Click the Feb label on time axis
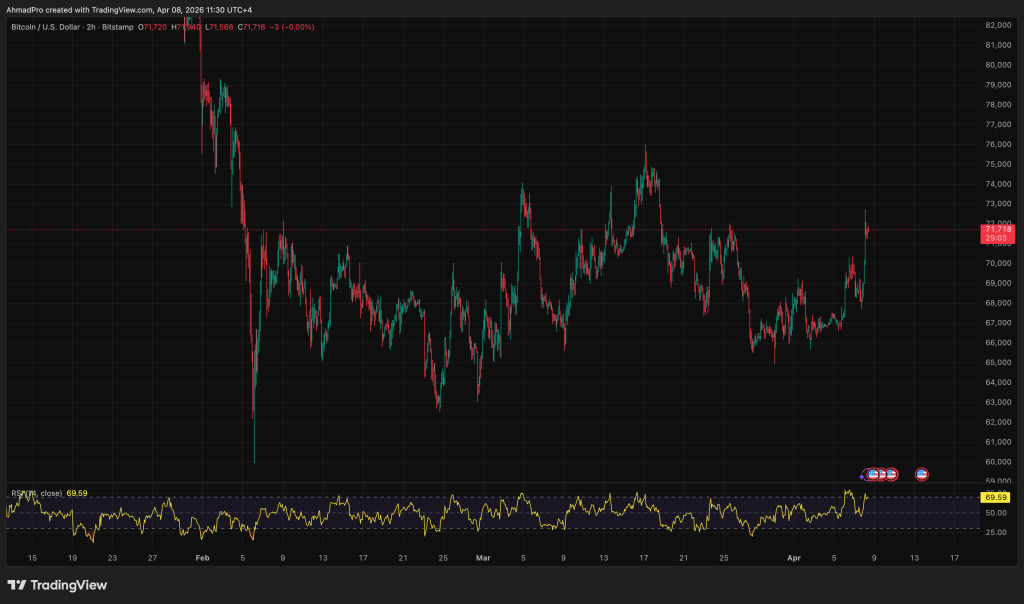Viewport: 1024px width, 604px height. coord(202,558)
